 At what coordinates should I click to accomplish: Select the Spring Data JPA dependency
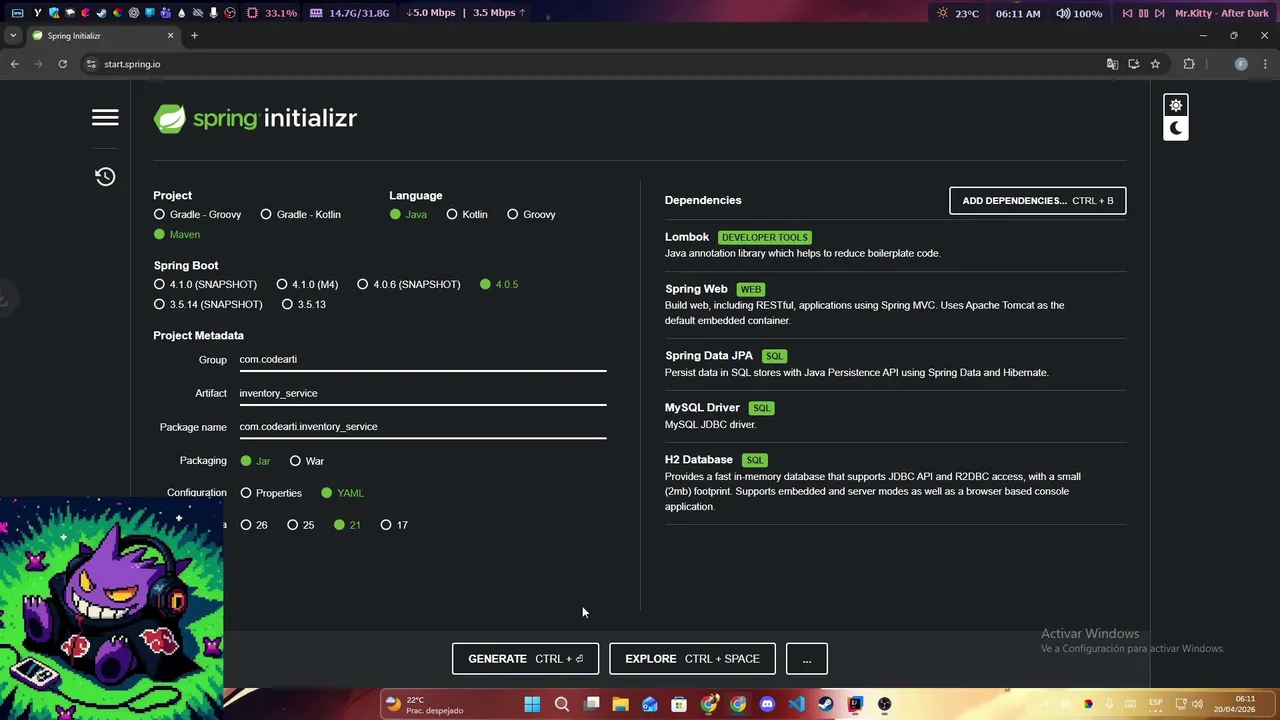pyautogui.click(x=895, y=364)
